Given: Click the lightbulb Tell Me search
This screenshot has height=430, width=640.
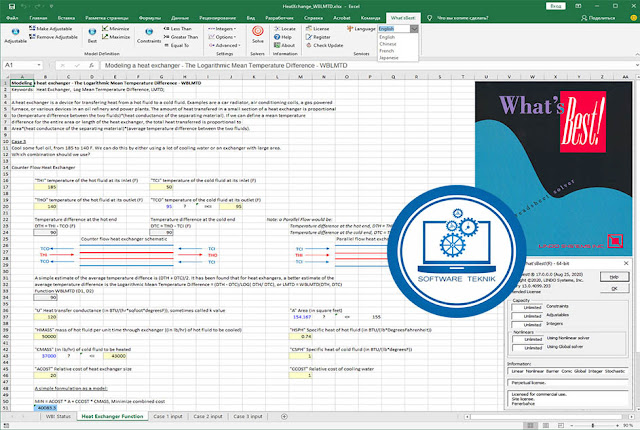Looking at the screenshot, I should point(429,18).
